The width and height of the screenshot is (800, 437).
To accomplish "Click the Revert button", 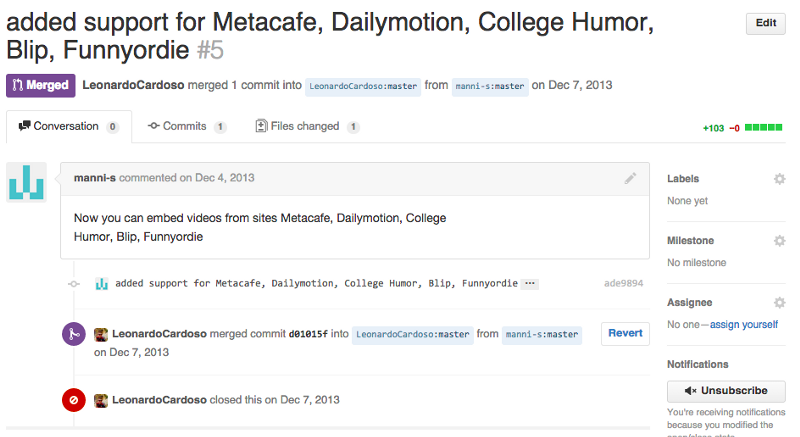I will pos(625,333).
